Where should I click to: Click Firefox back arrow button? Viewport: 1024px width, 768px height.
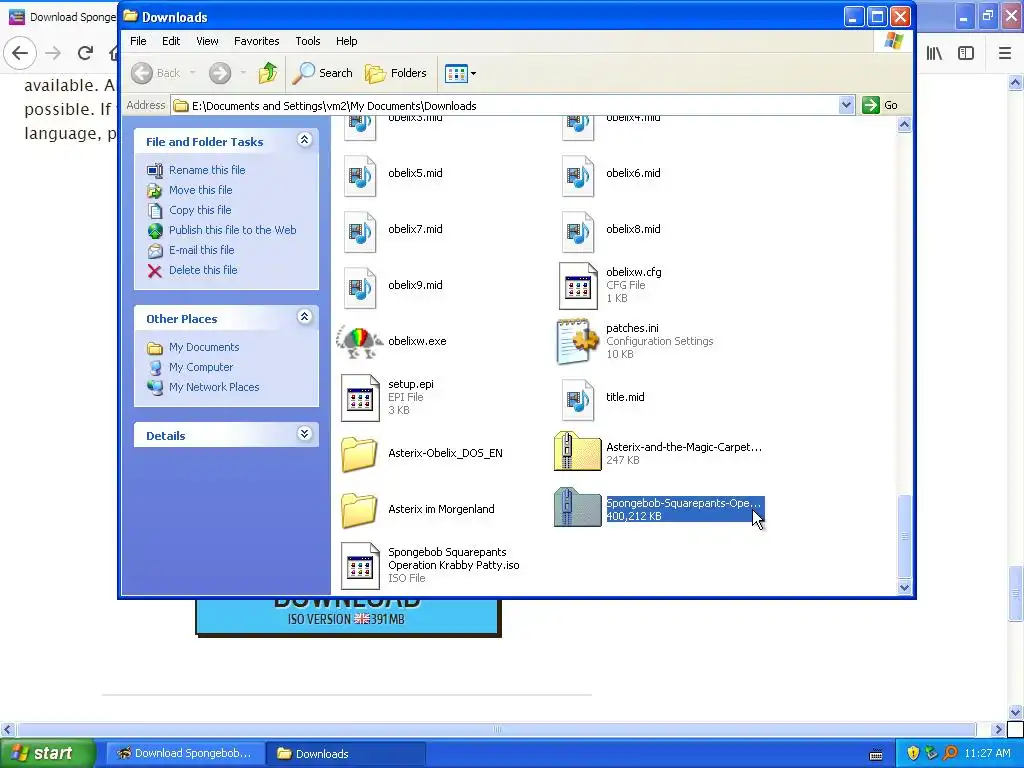tap(20, 53)
